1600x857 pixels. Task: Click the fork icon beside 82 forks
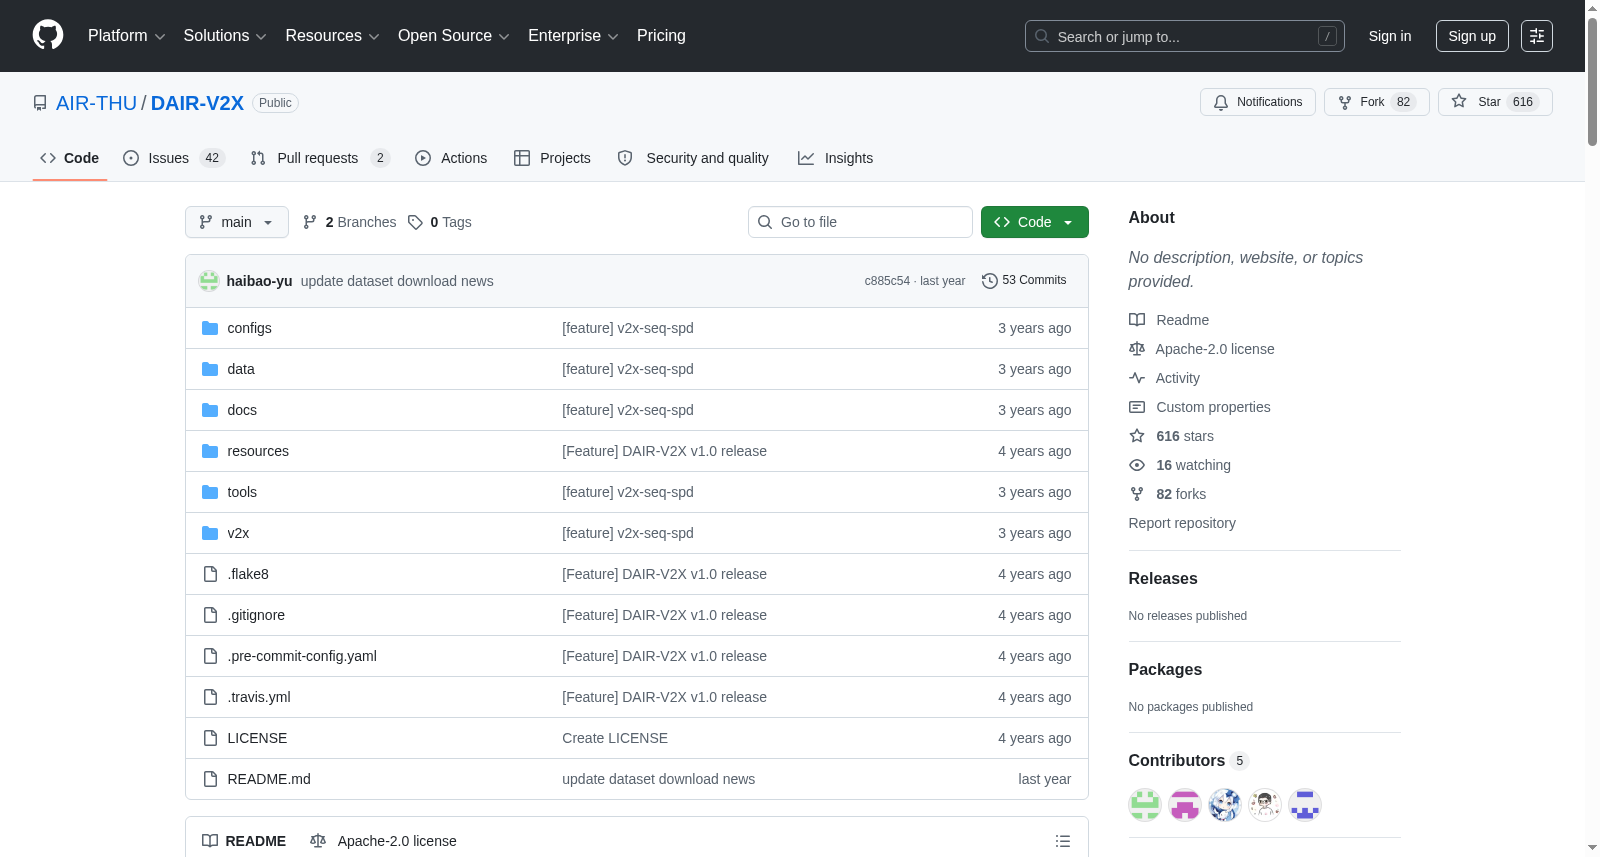pos(1137,494)
